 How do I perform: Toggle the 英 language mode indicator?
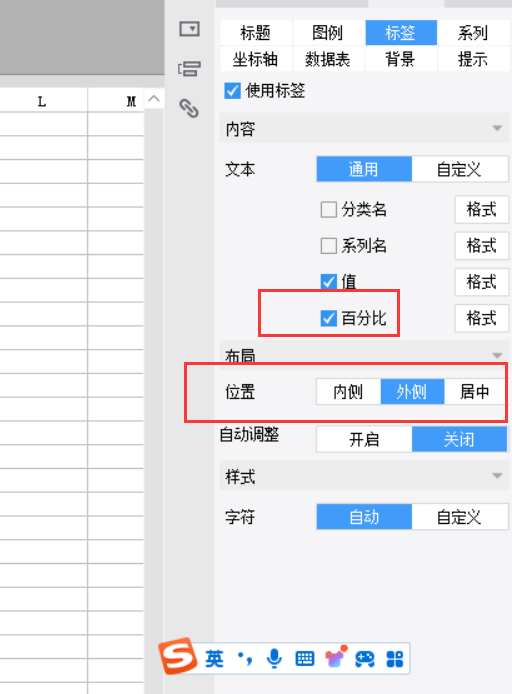click(214, 659)
